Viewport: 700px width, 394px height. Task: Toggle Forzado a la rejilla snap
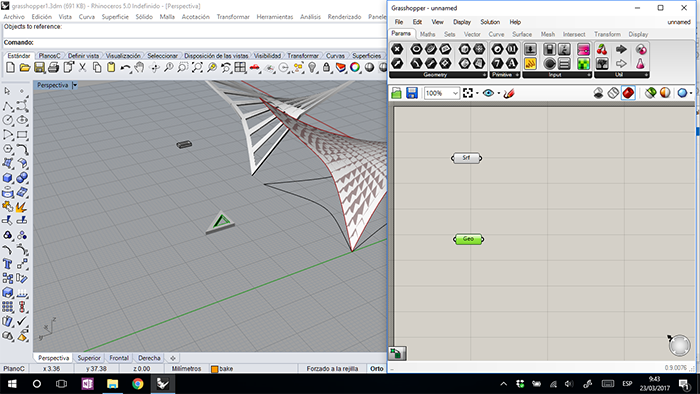click(x=332, y=369)
